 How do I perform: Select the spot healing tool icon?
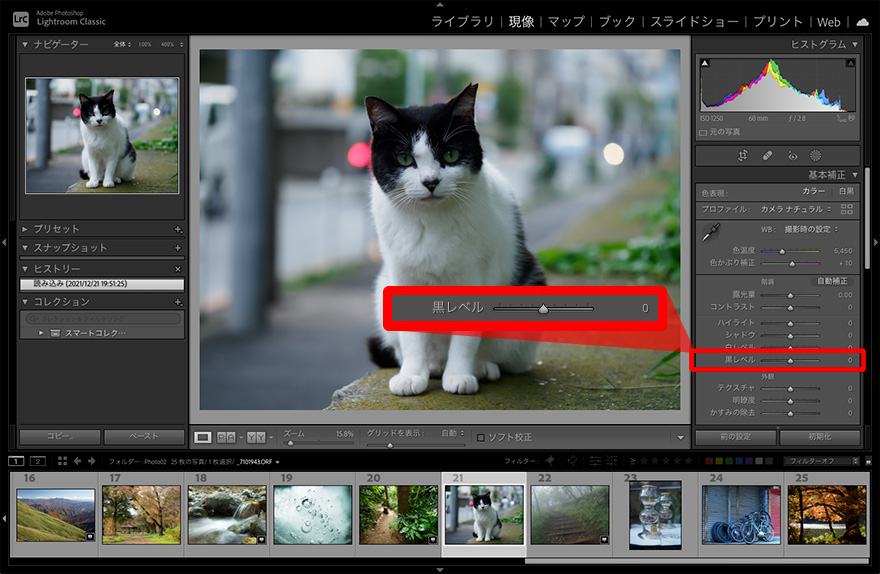[x=767, y=156]
